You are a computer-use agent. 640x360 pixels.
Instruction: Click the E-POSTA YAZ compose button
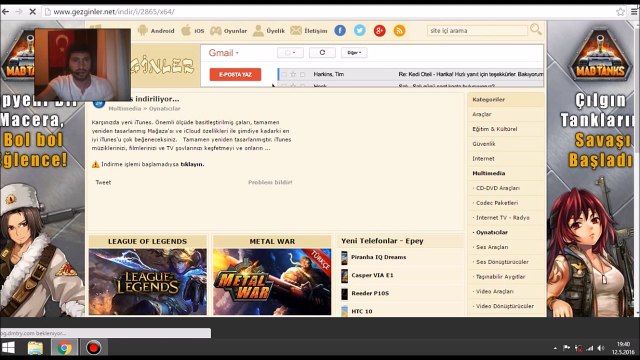tap(235, 75)
